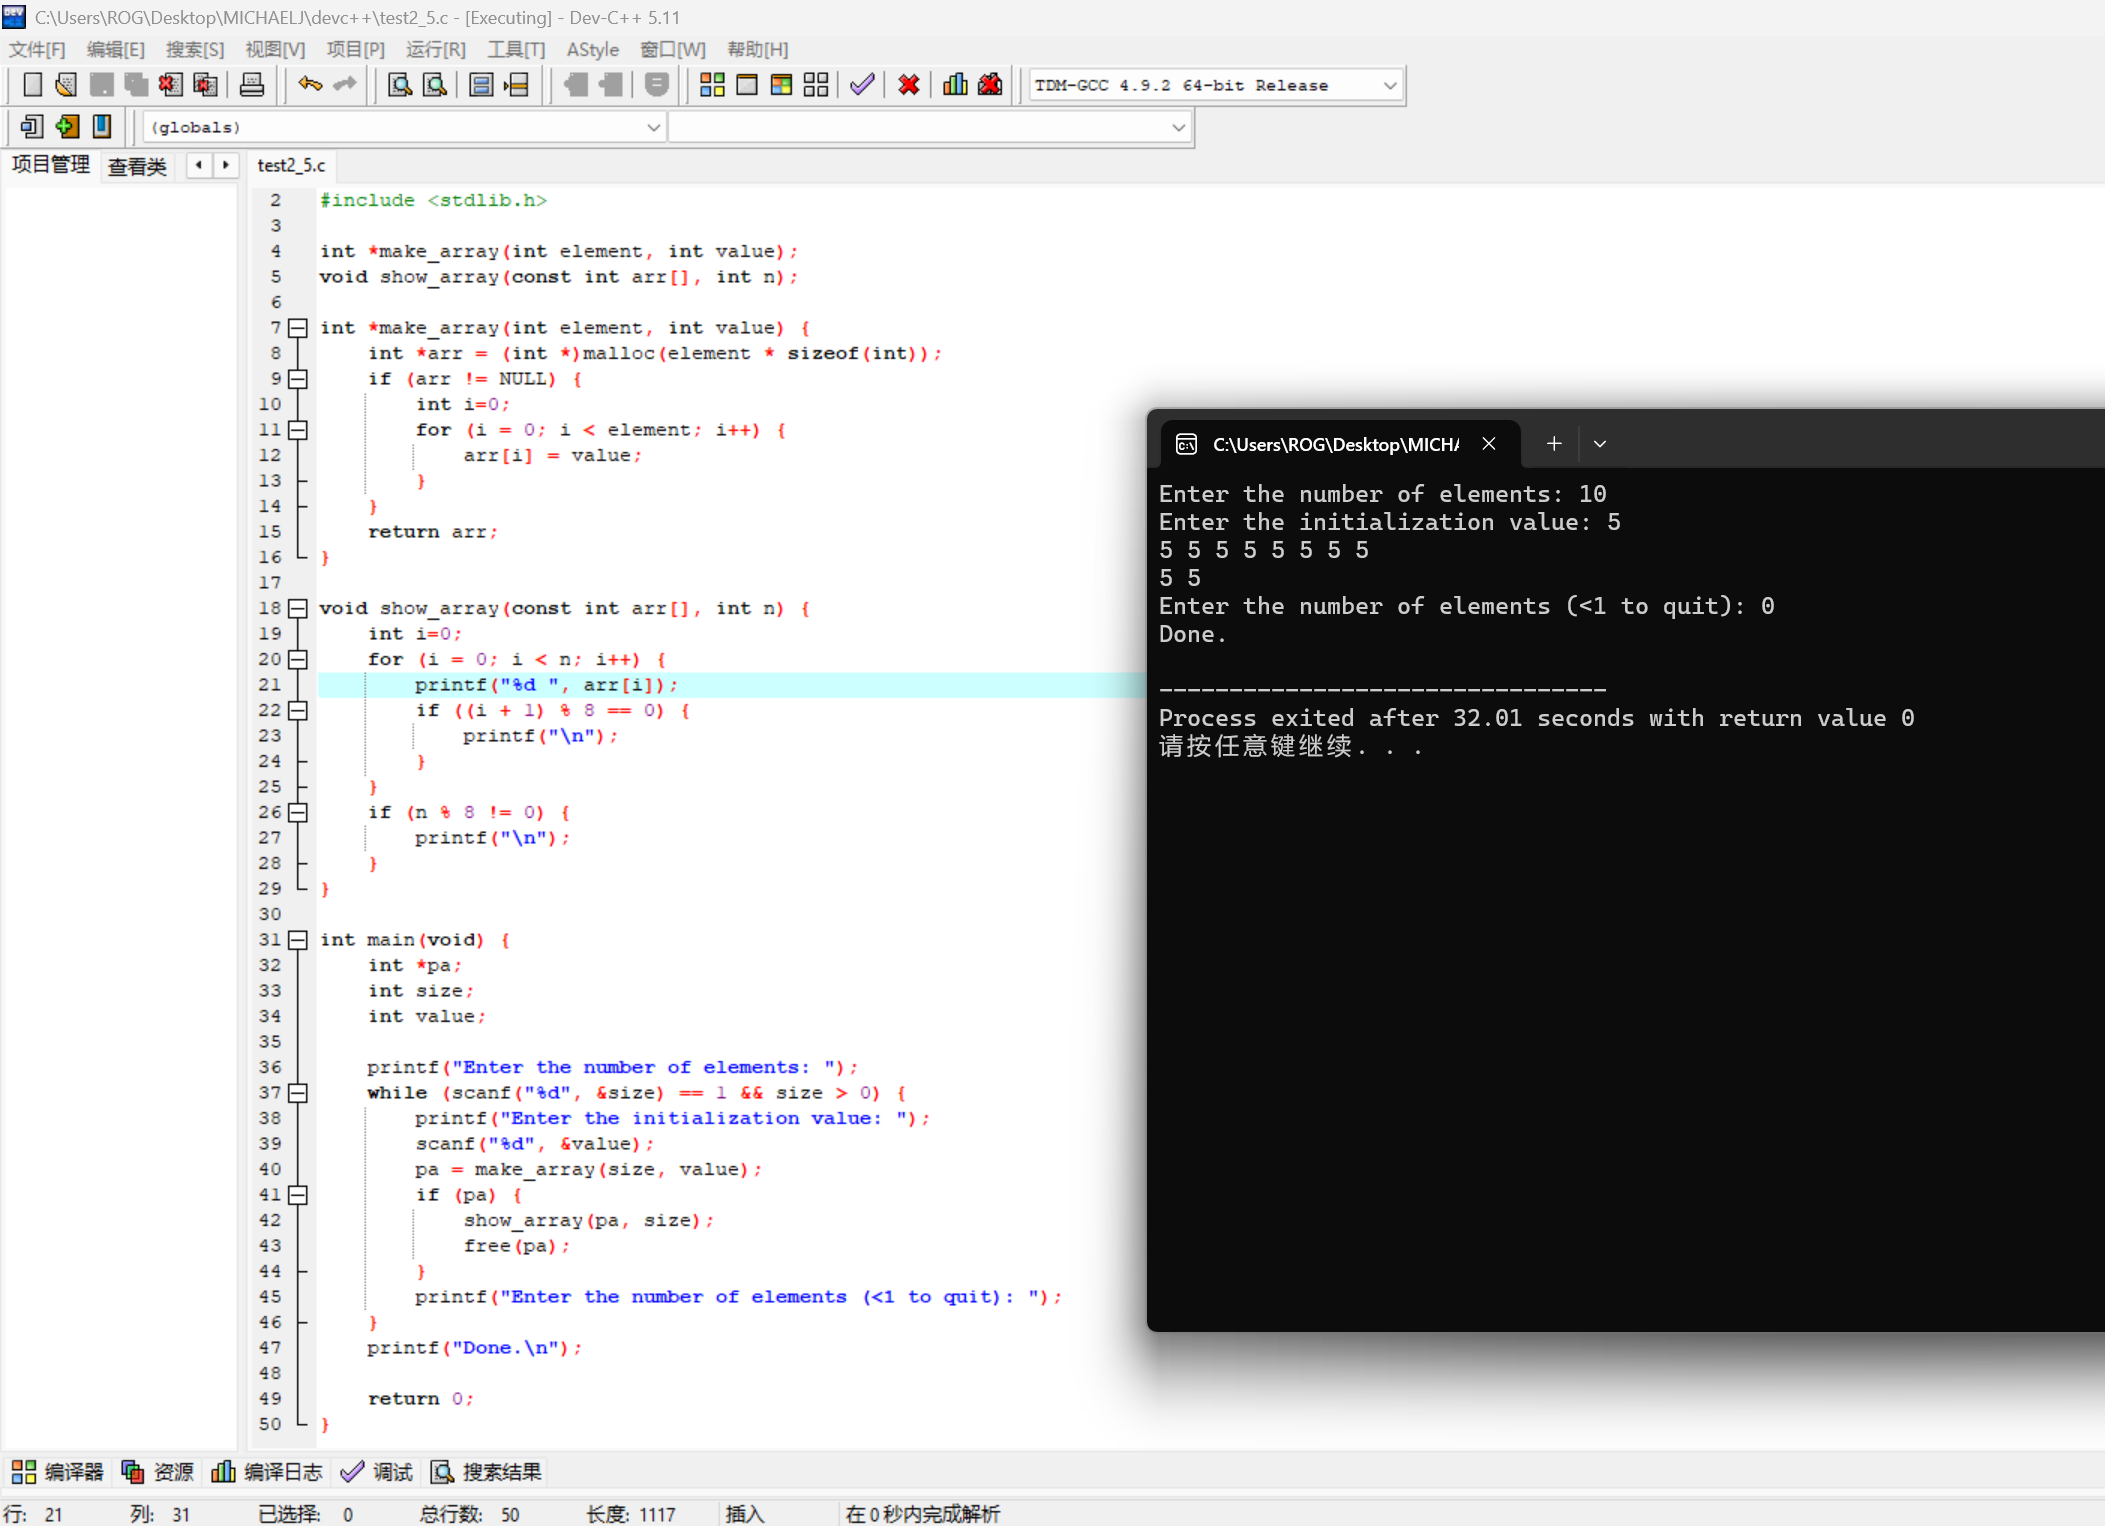The height and width of the screenshot is (1526, 2105).
Task: Click the bar chart profile analysis icon
Action: tap(955, 85)
